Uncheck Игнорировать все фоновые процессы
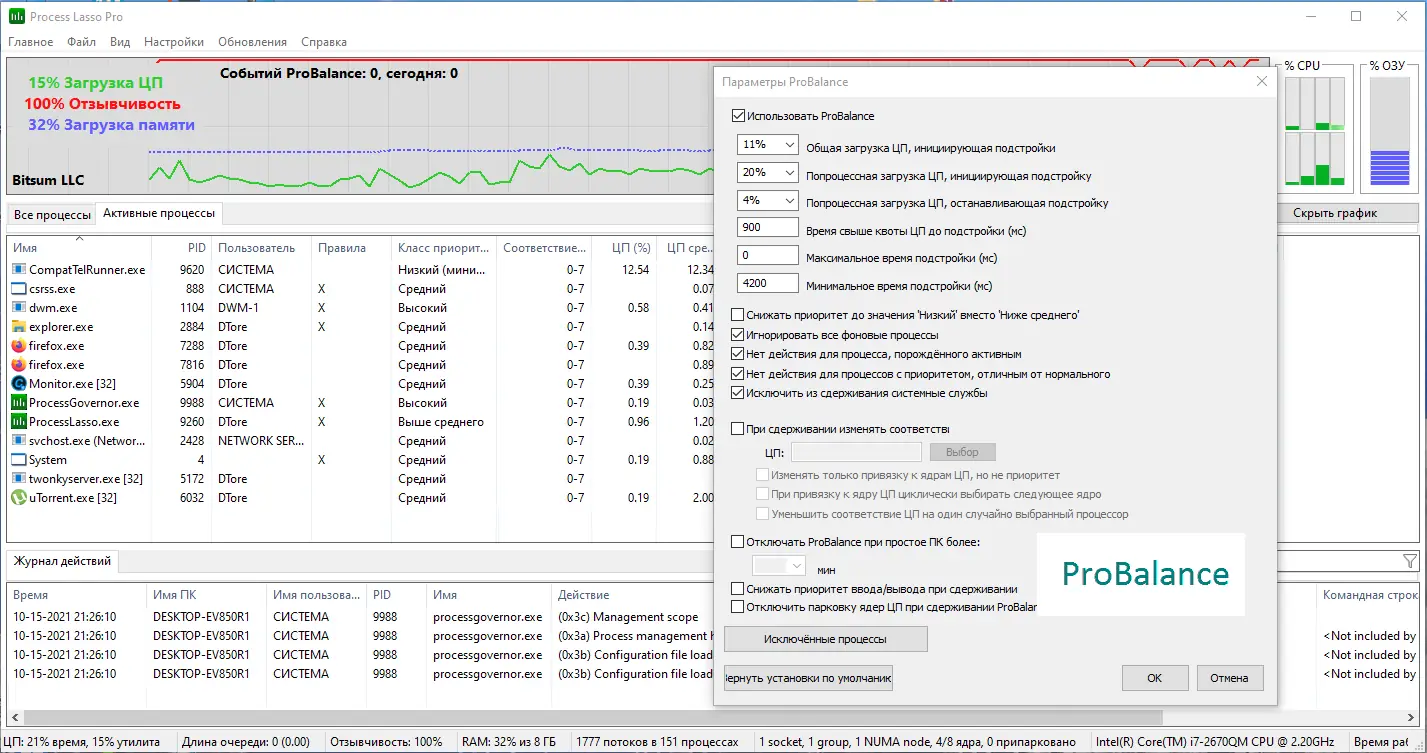 click(739, 335)
